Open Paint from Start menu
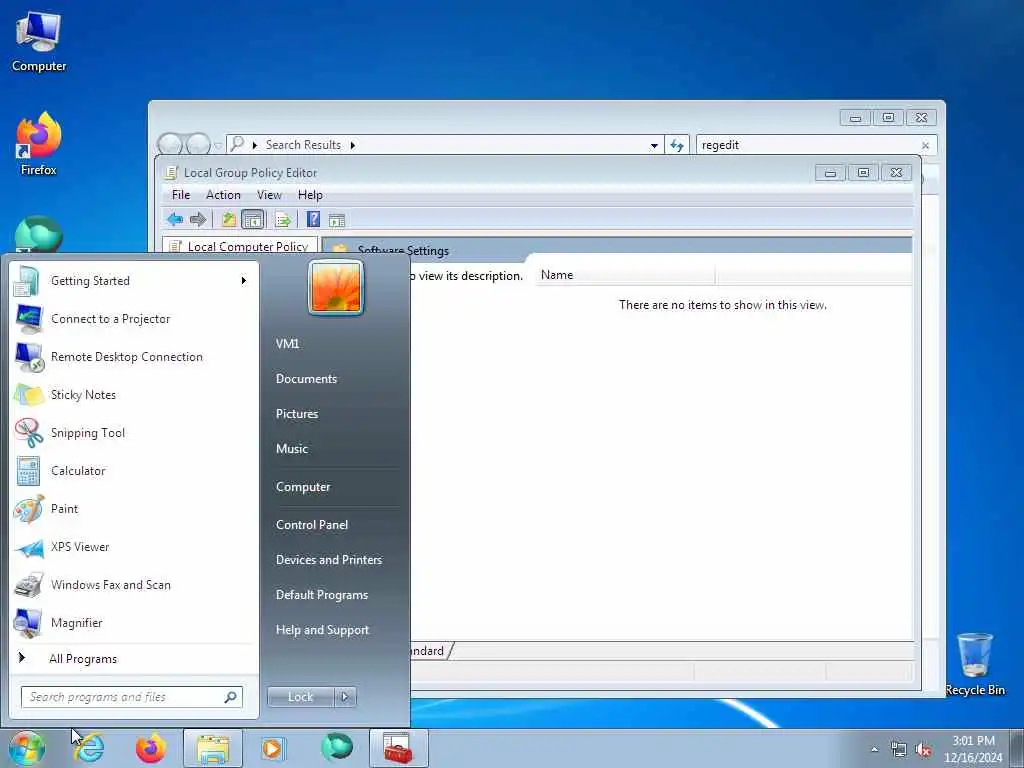1024x768 pixels. (x=134, y=509)
